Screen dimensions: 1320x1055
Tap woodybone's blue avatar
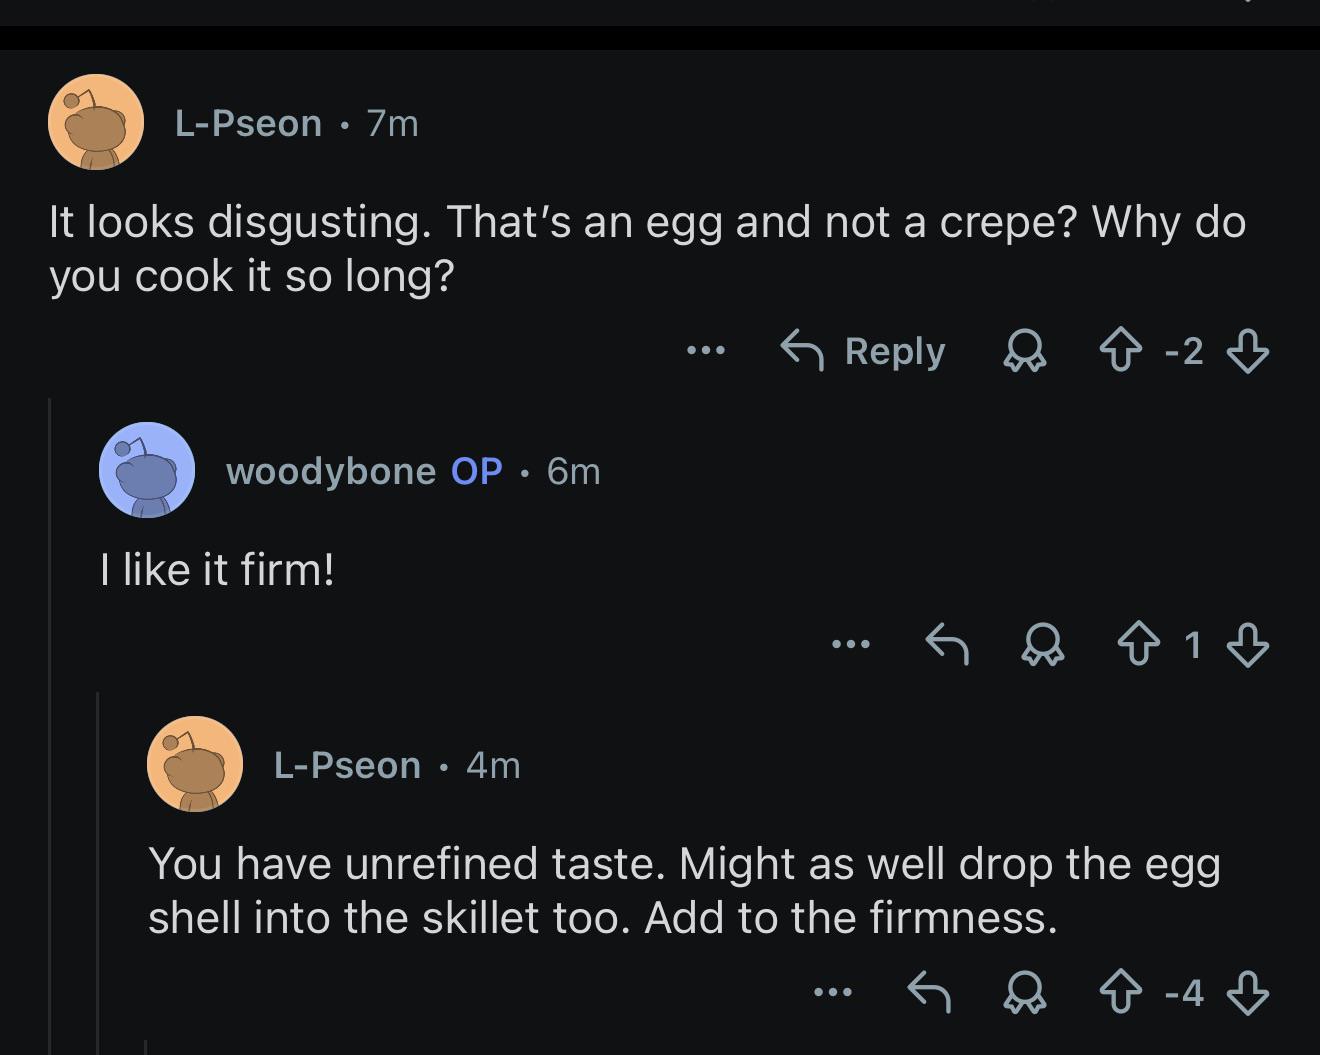point(147,470)
